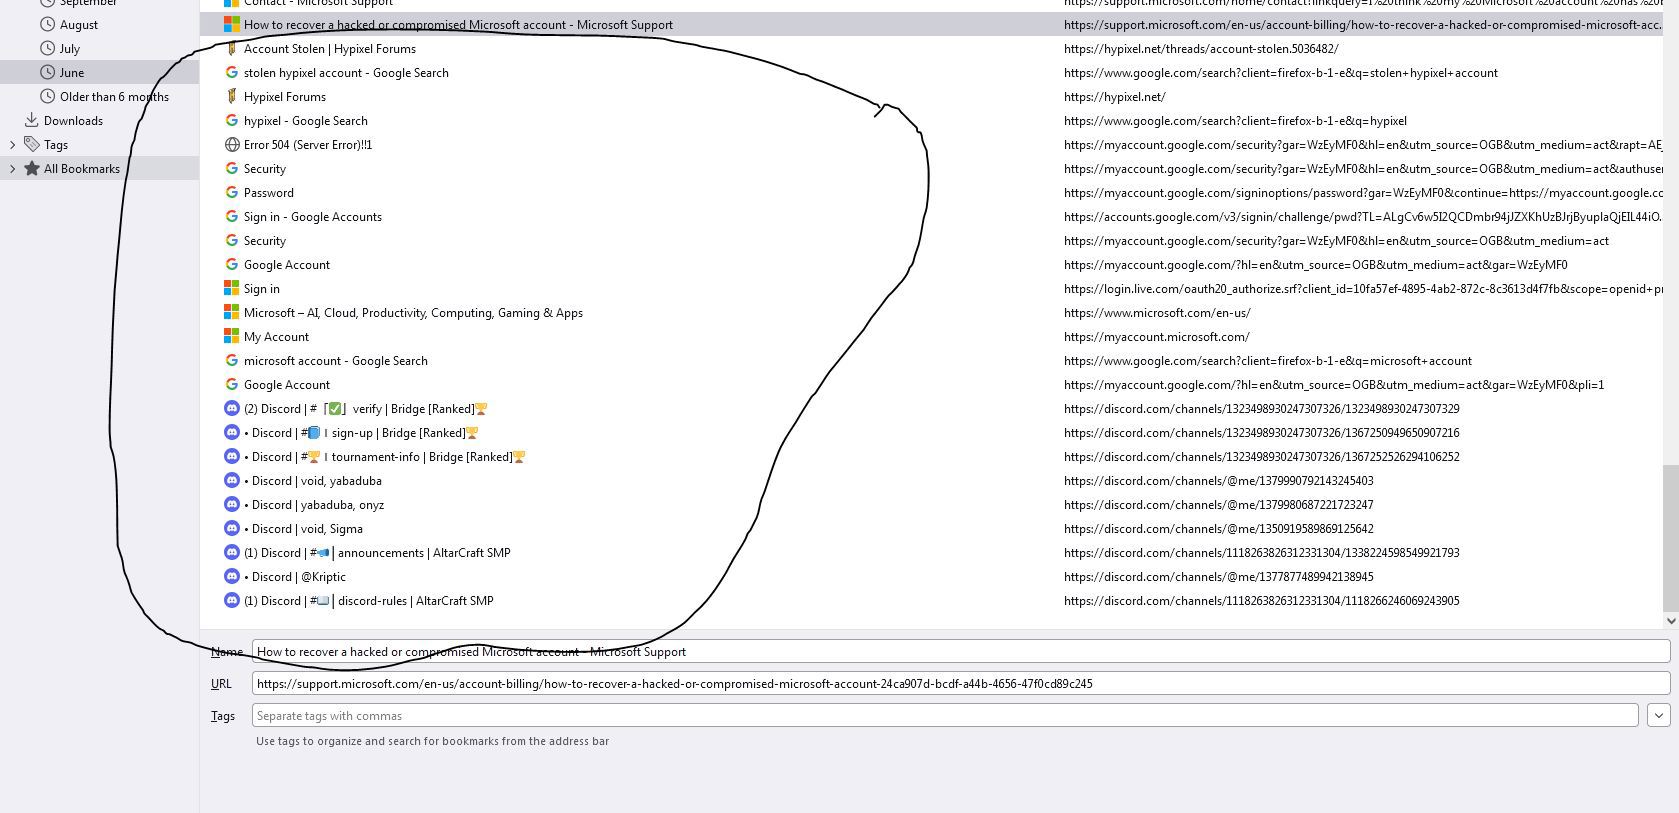
Task: Click the https://www.microsoft.com/en-us/ URL cell
Action: (1157, 312)
